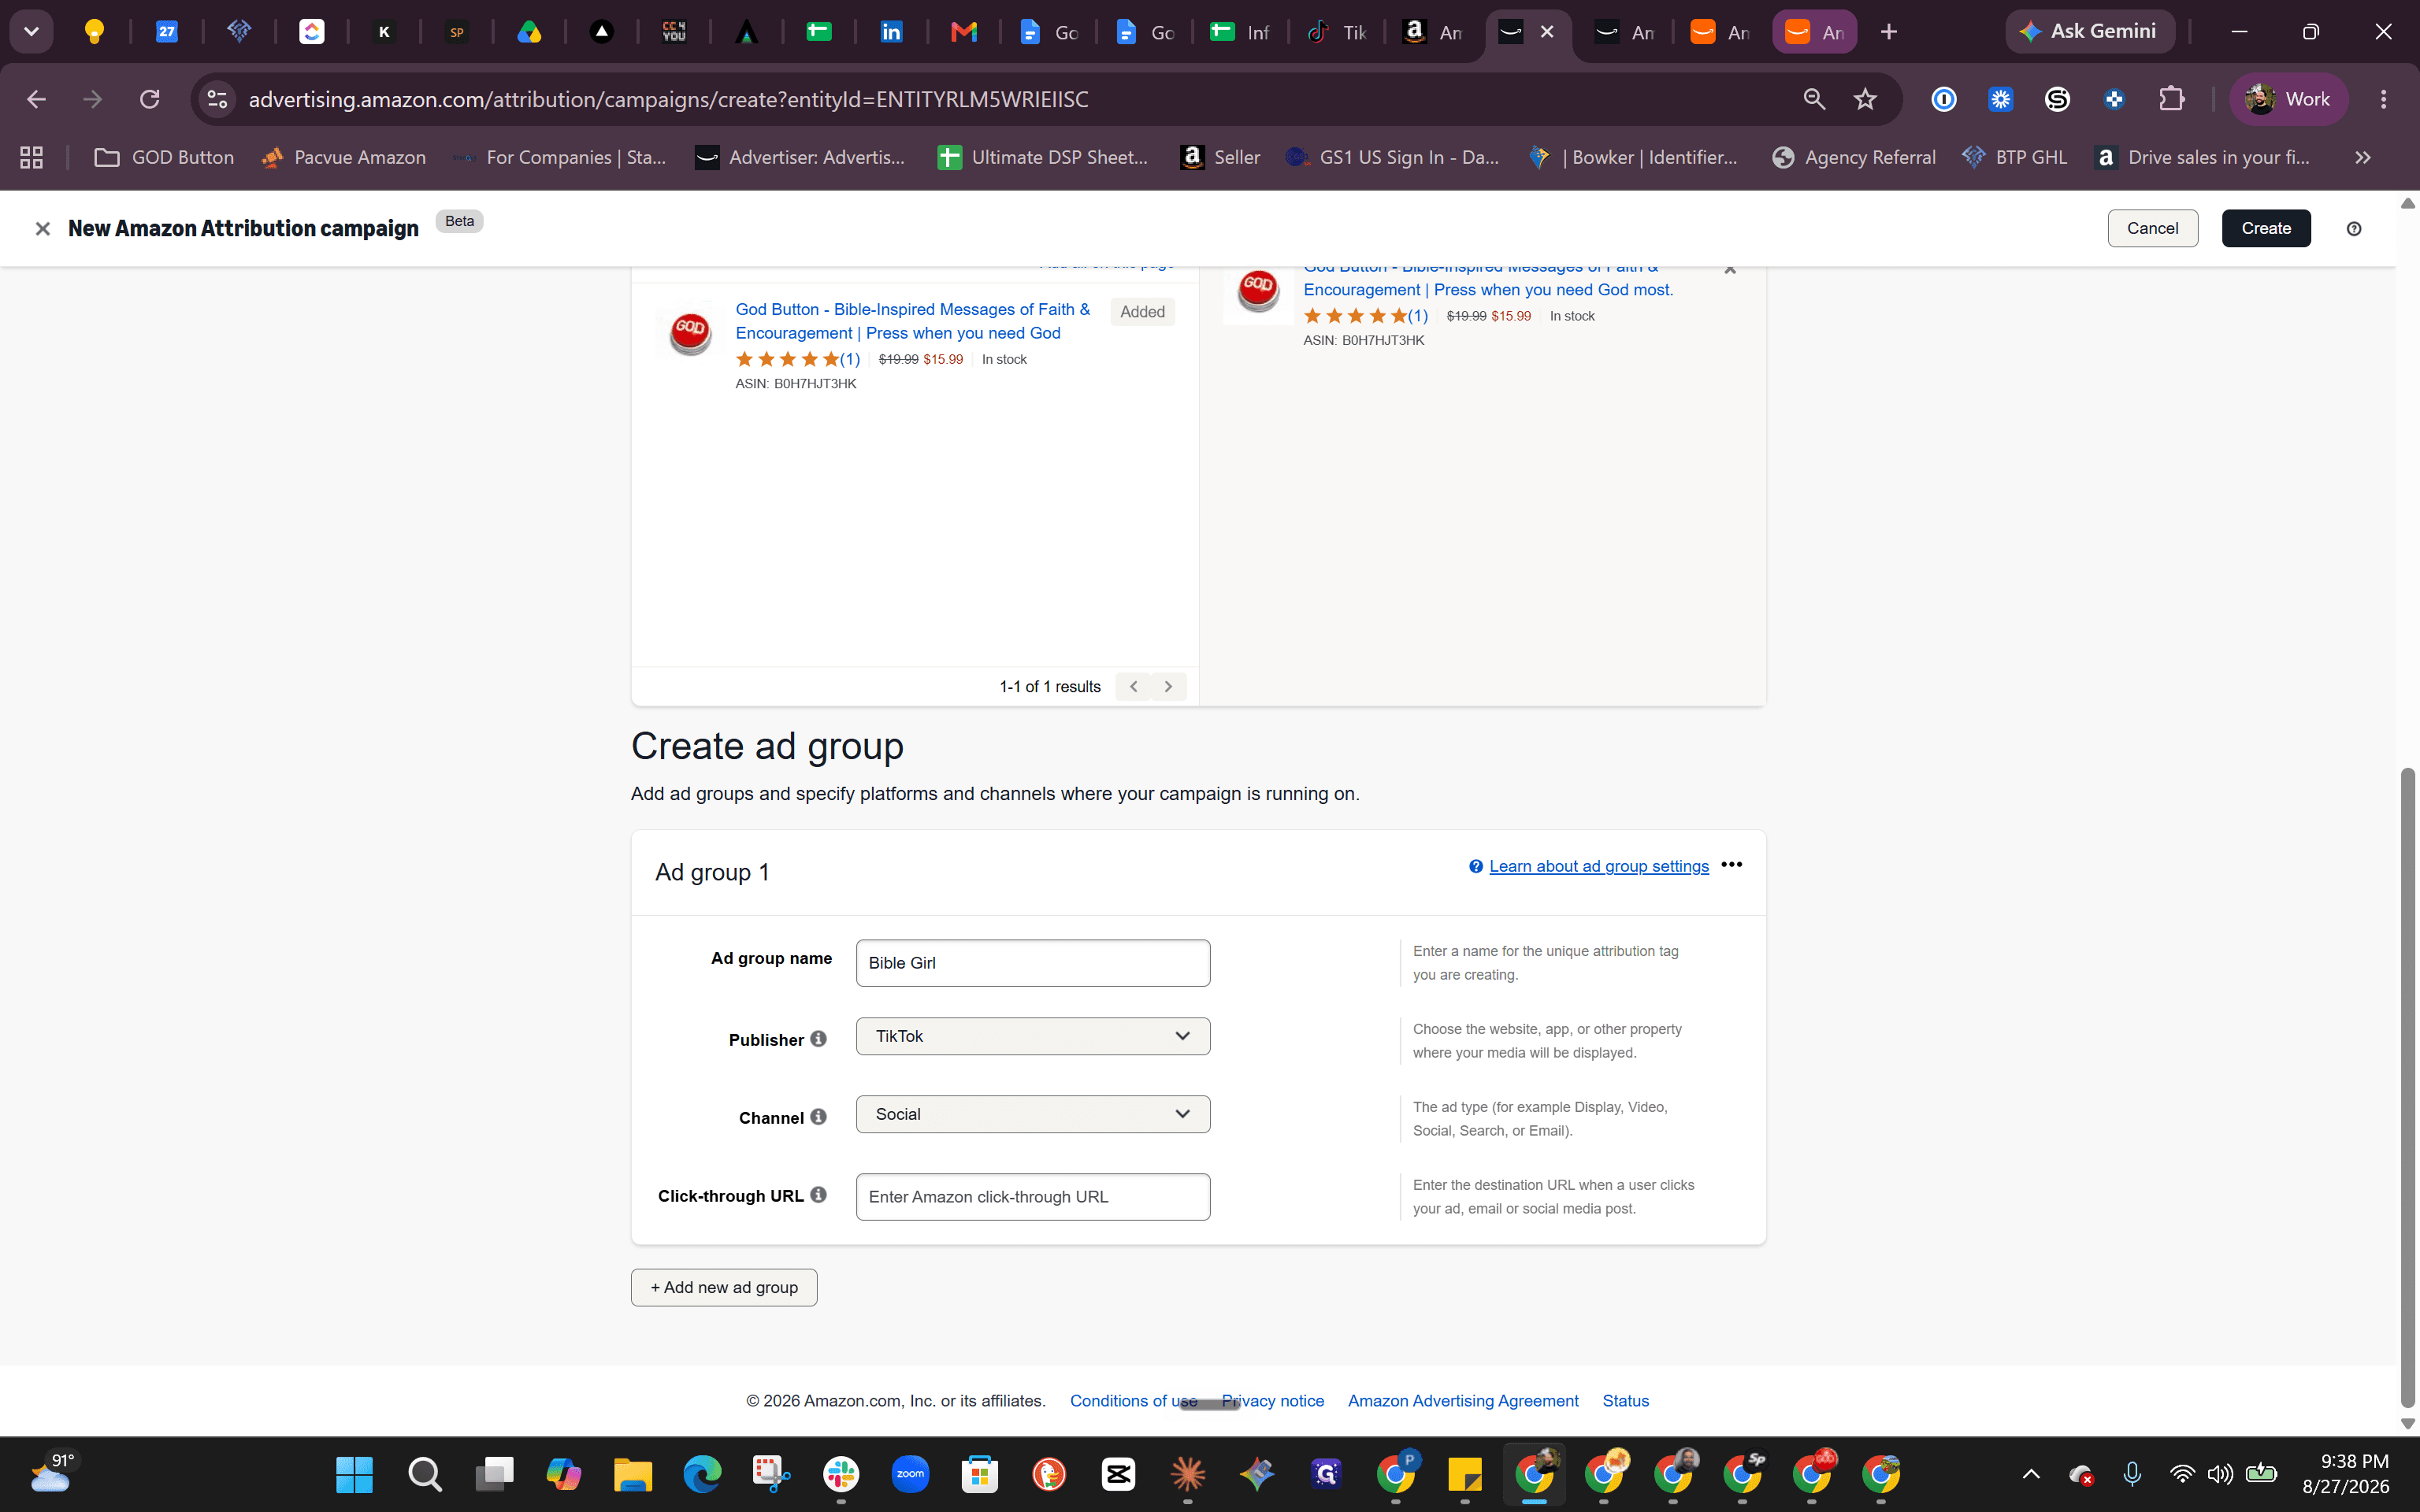2420x1512 pixels.
Task: Click the Ask Gemini button
Action: tap(2090, 31)
